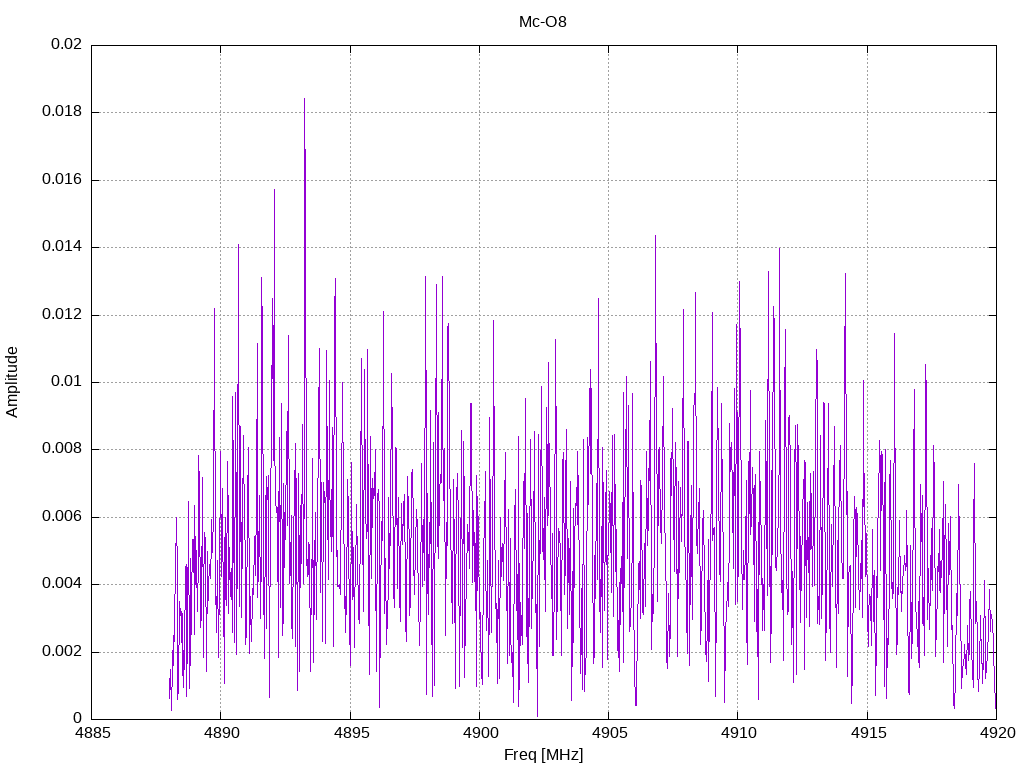Screen dimensions: 1024x768
Task: Click y-axis tick label 0.018
Action: [62, 112]
